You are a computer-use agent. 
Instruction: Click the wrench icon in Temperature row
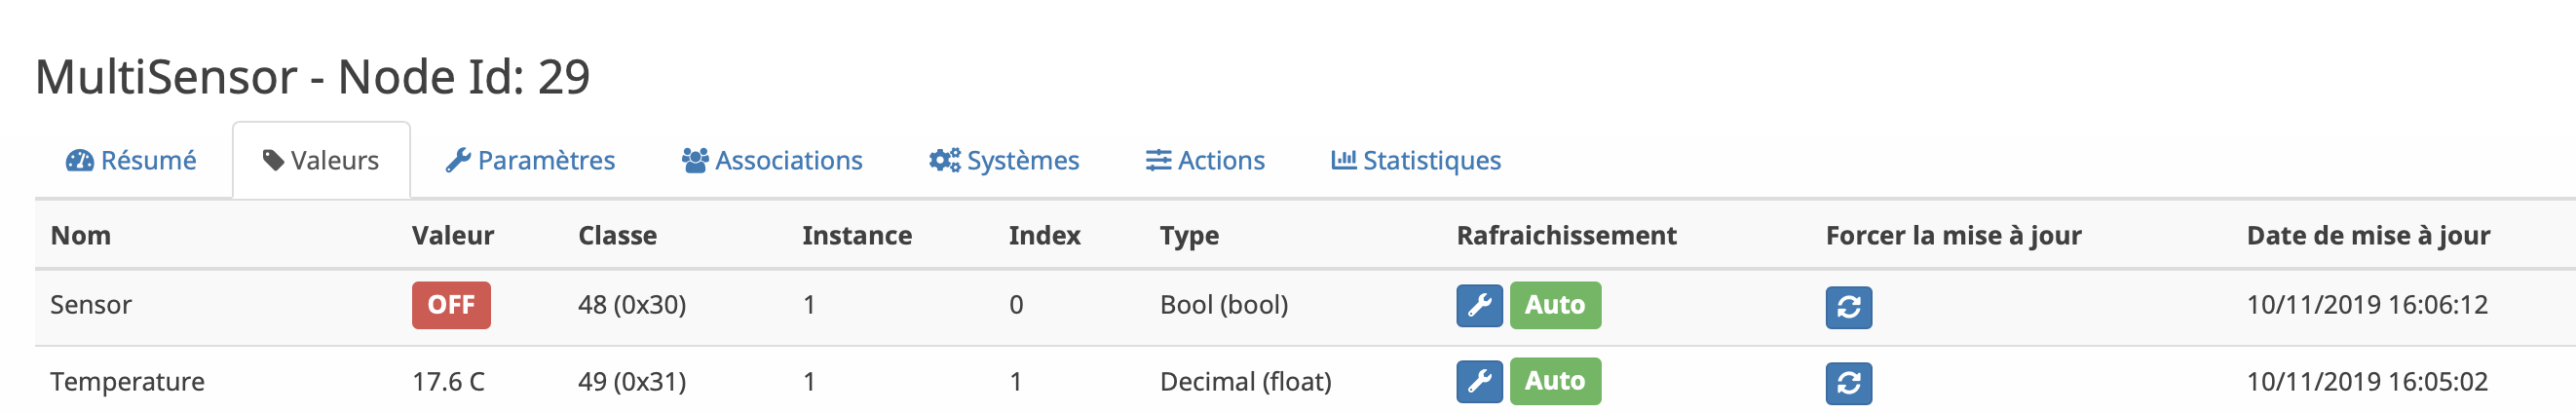point(1479,381)
